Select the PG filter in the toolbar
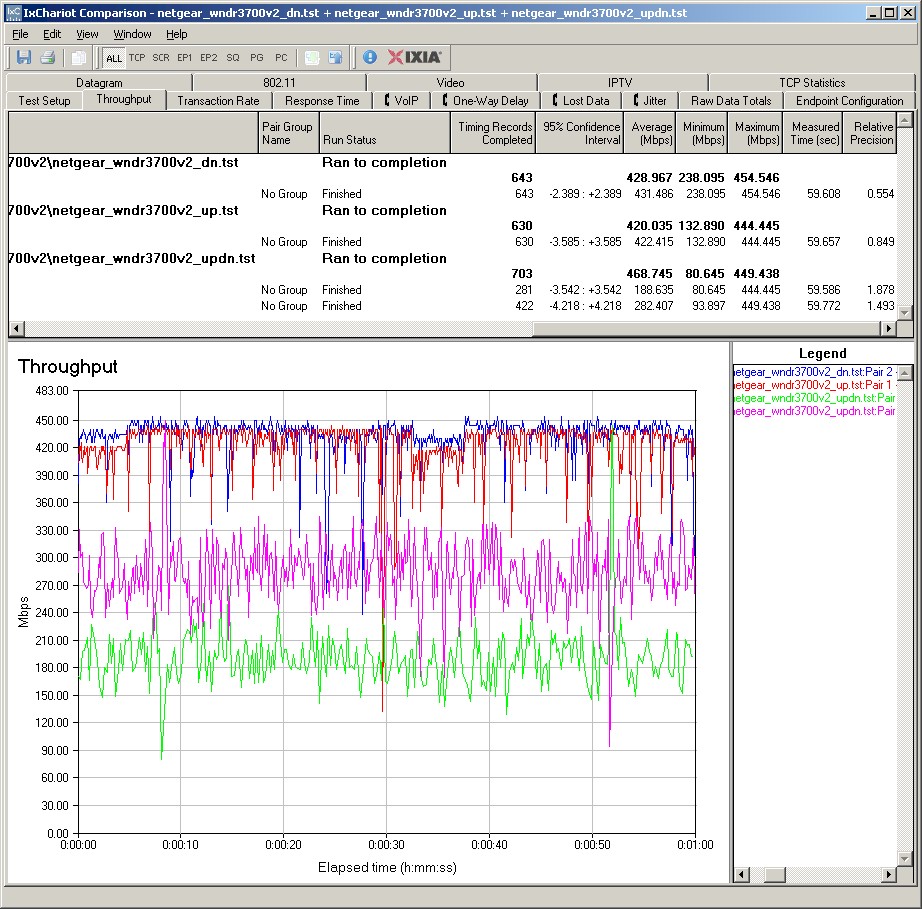This screenshot has width=922, height=909. click(x=257, y=58)
